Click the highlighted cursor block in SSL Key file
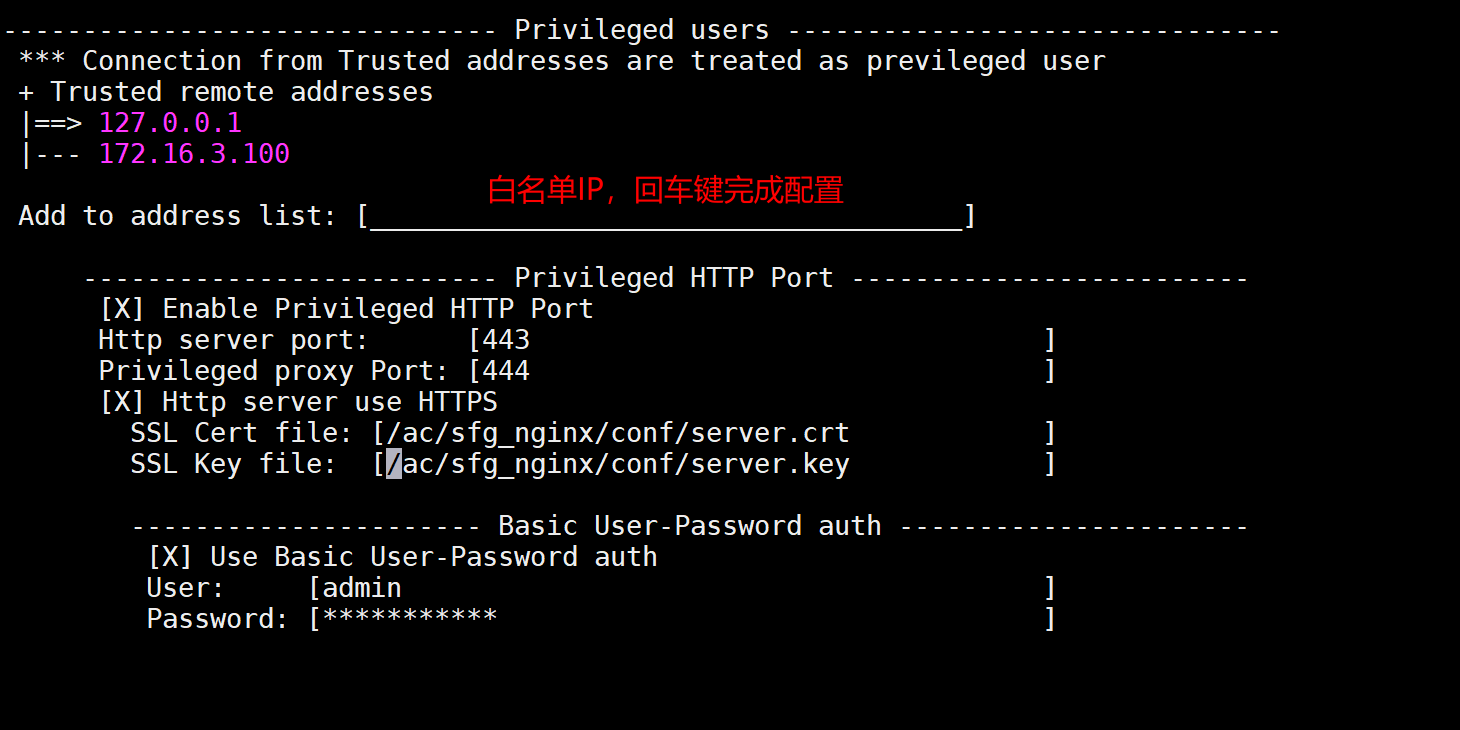This screenshot has width=1460, height=730. tap(394, 464)
